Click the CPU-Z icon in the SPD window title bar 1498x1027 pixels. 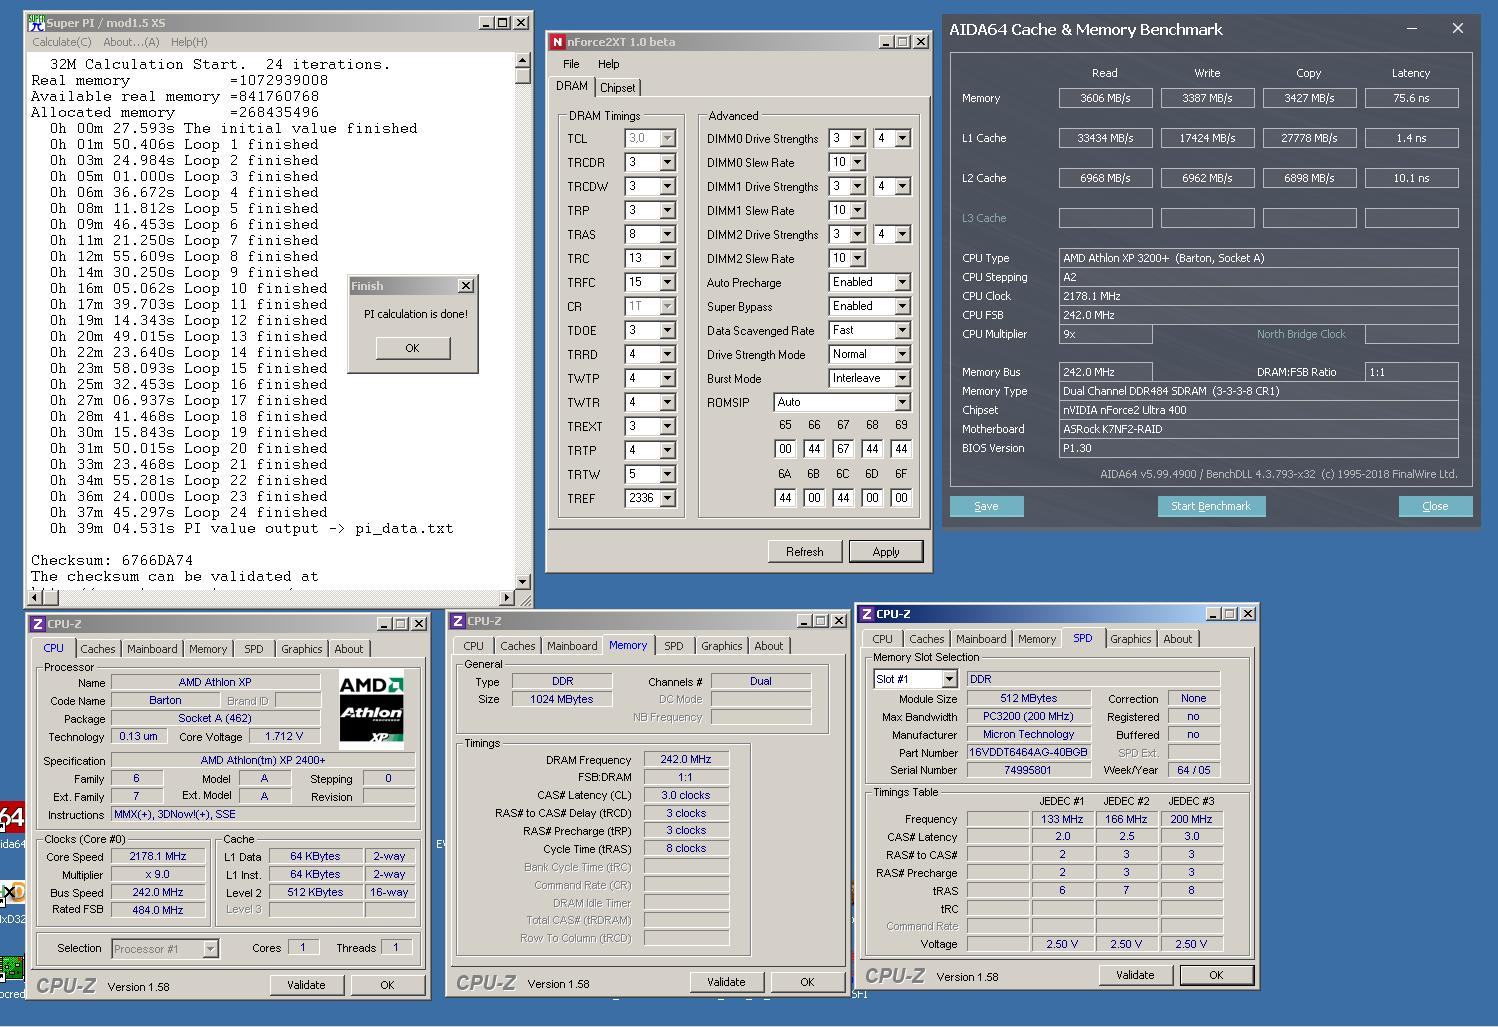pos(867,614)
